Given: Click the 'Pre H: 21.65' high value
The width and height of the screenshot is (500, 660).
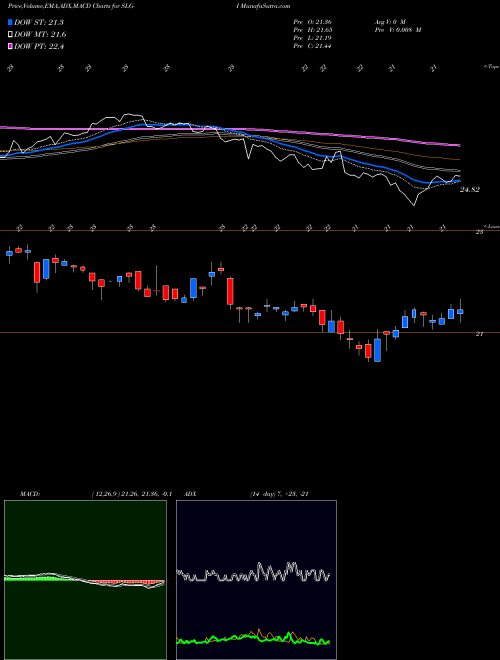Looking at the screenshot, I should coord(313,30).
